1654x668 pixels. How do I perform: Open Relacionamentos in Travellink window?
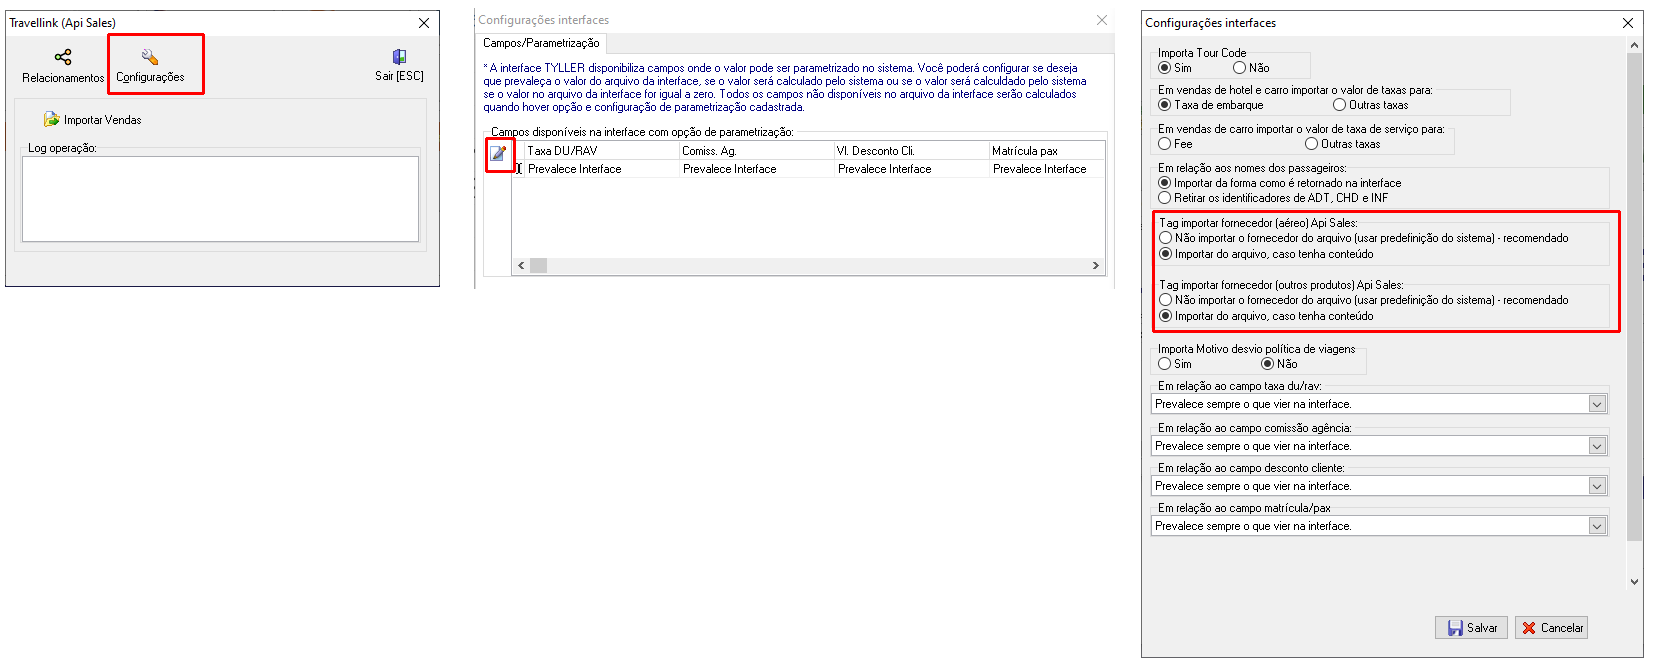click(x=63, y=66)
